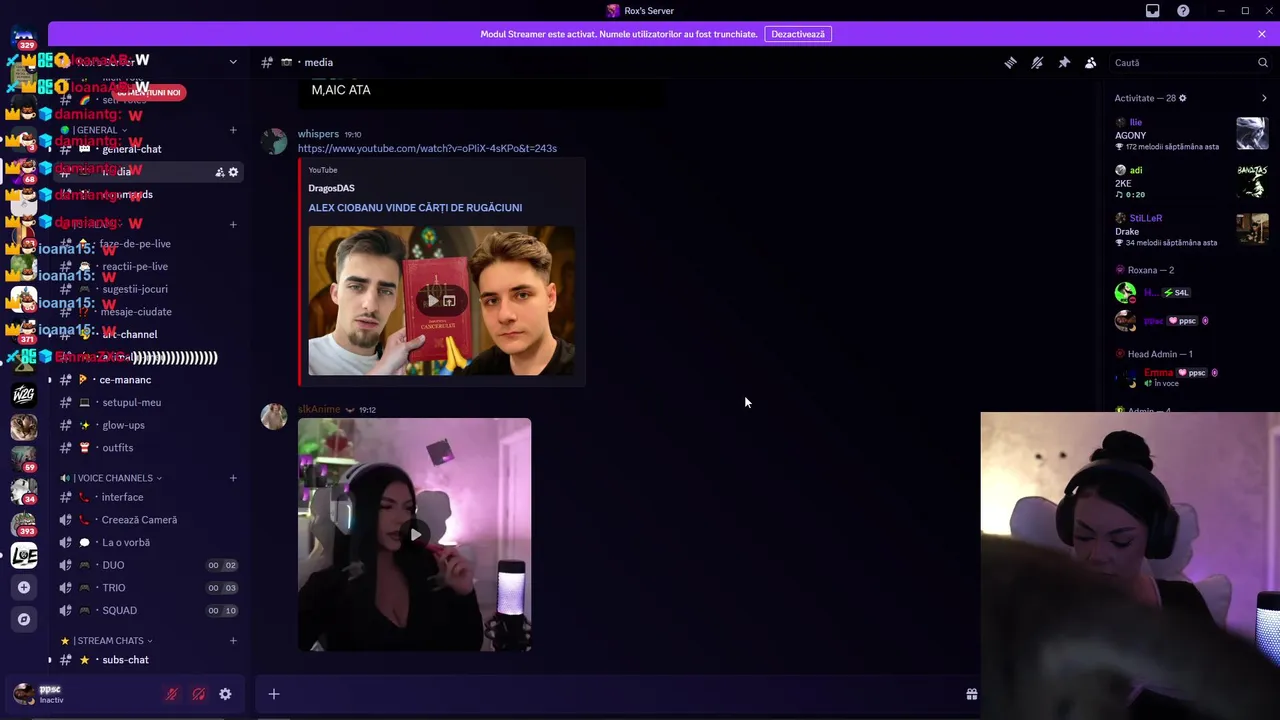
Task: Open the gift icon in message bar
Action: pos(971,694)
